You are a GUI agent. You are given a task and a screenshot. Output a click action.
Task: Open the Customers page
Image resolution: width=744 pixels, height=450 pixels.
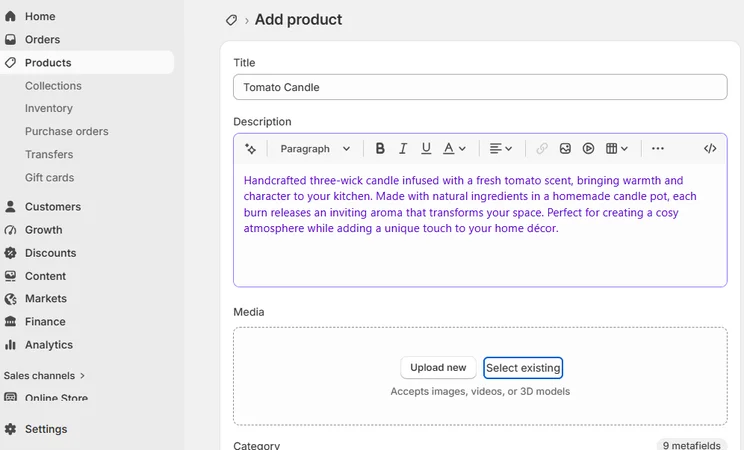click(53, 206)
